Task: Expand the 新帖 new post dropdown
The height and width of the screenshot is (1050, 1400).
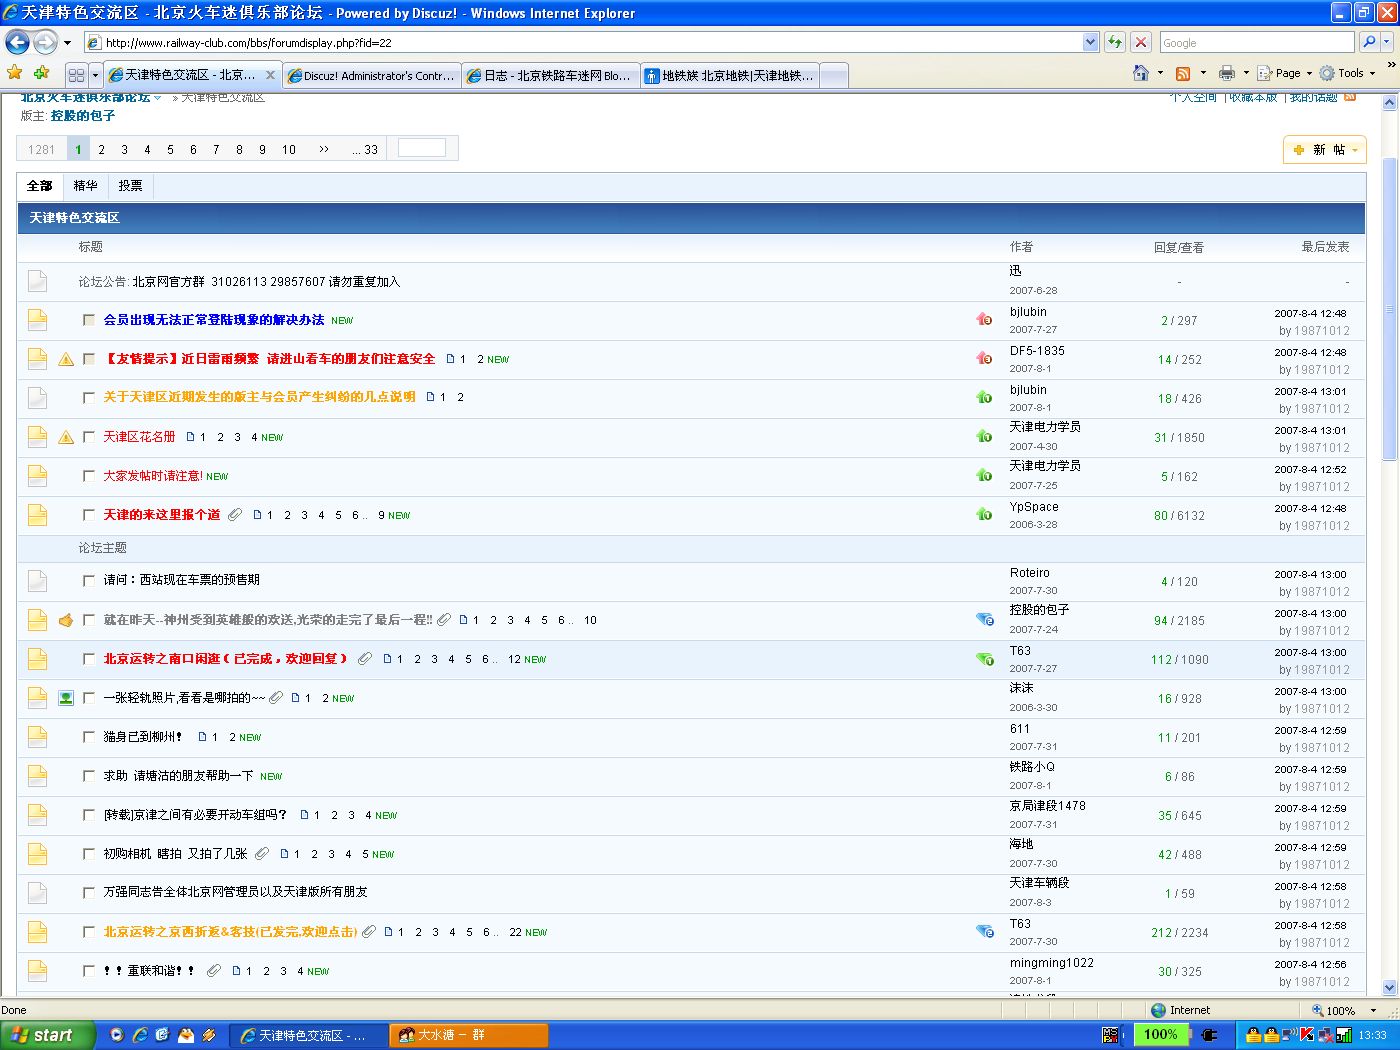Action: click(1355, 150)
